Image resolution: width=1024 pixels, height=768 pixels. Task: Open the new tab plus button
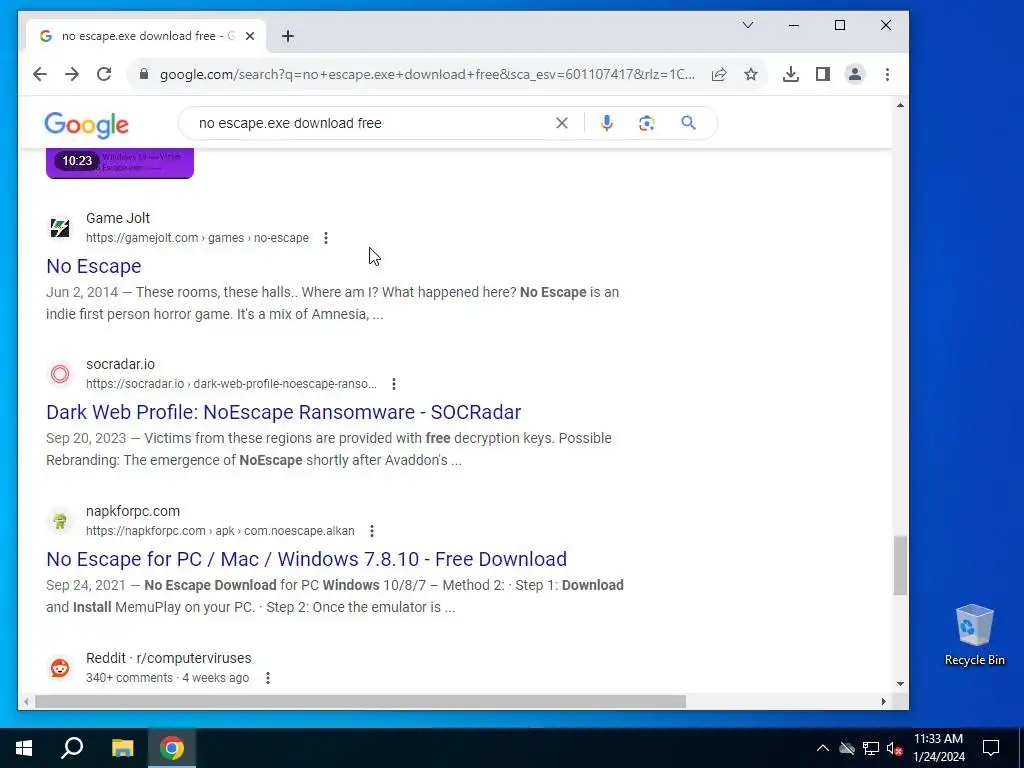pyautogui.click(x=288, y=36)
